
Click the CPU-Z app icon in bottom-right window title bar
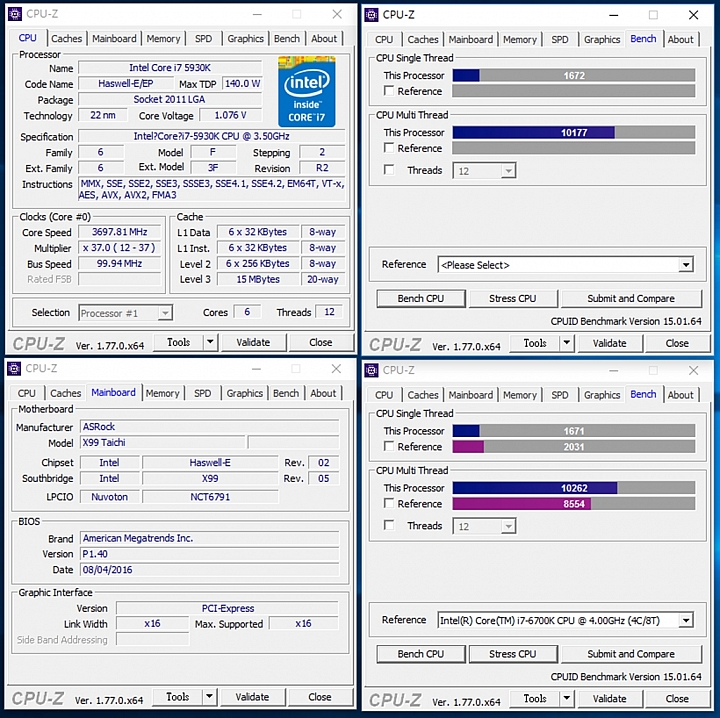371,370
